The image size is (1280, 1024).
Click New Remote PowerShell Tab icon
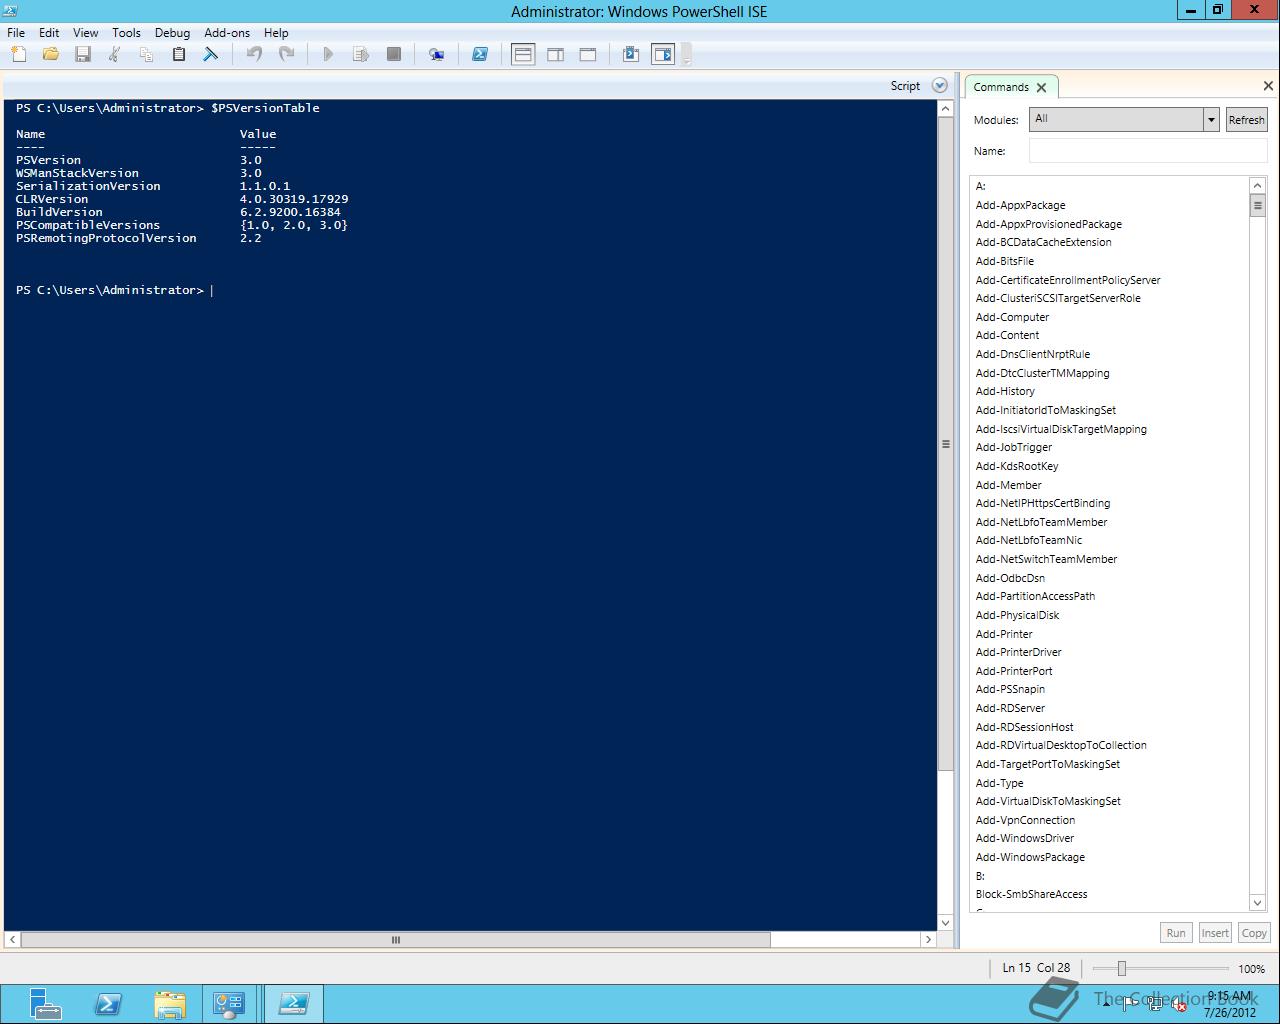pos(436,54)
